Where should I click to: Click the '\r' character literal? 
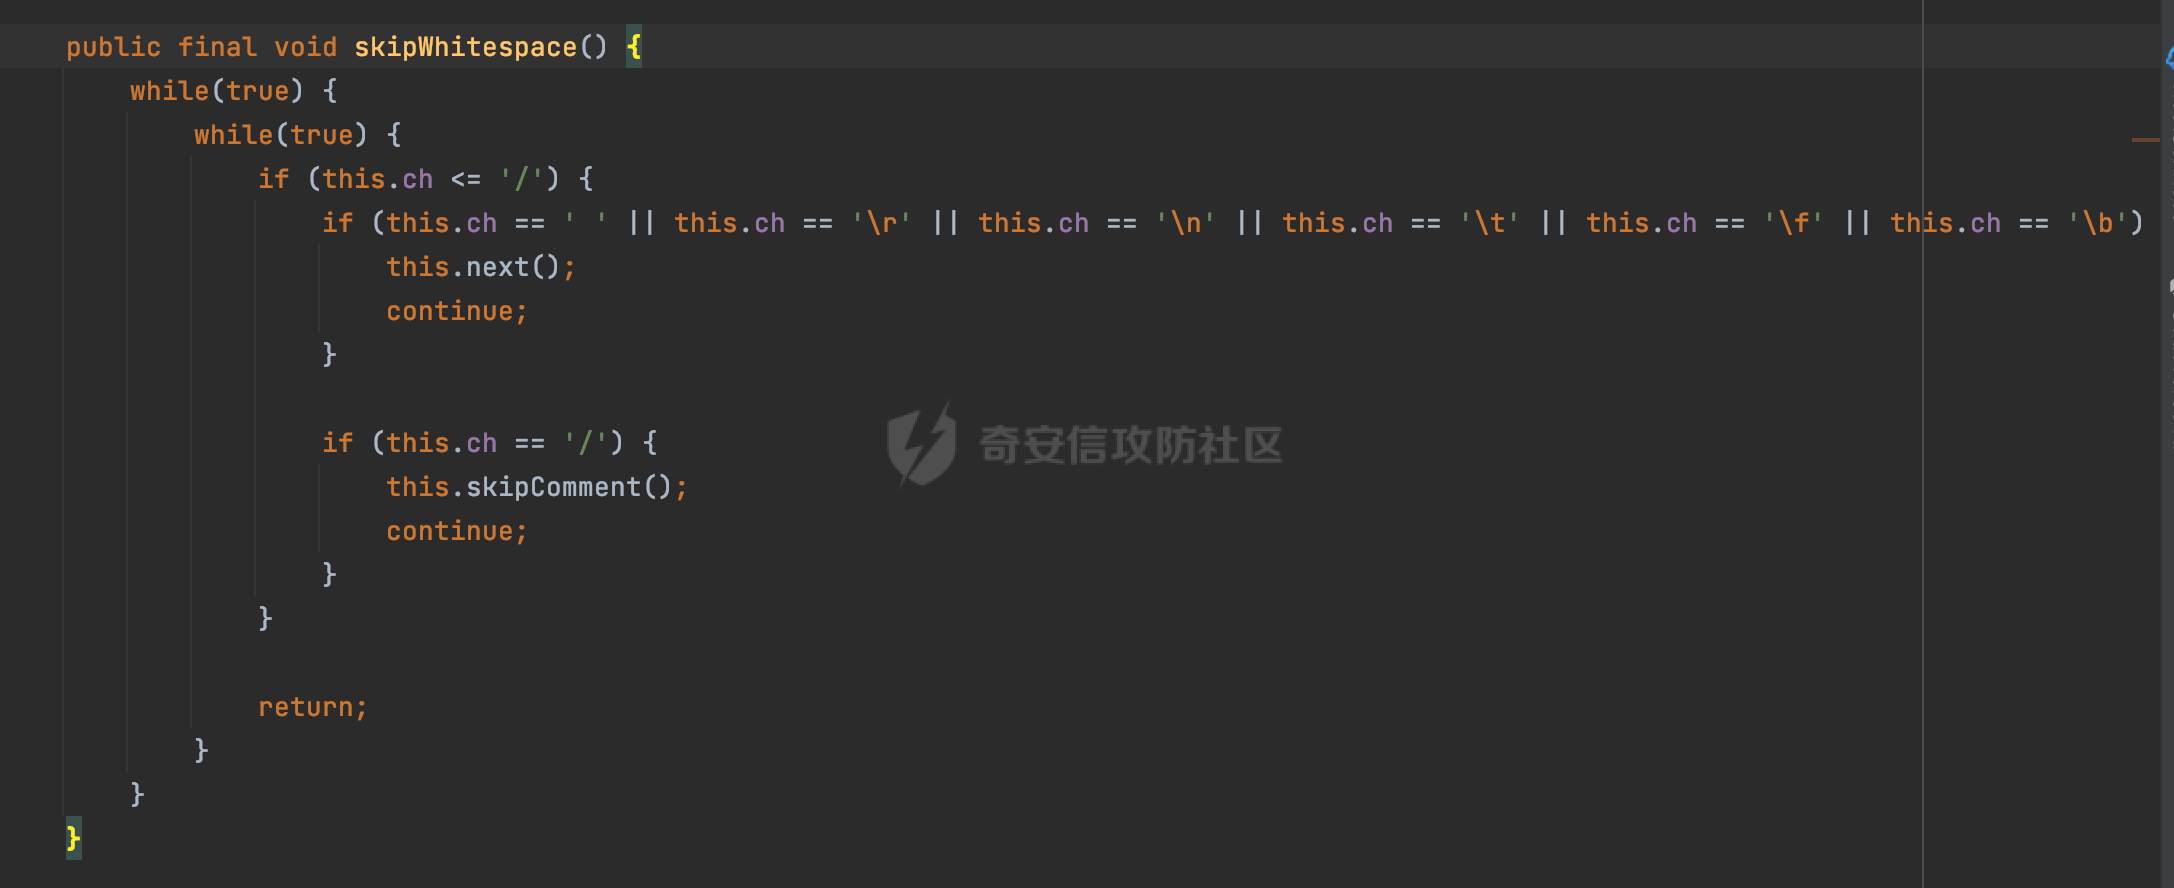coord(881,223)
